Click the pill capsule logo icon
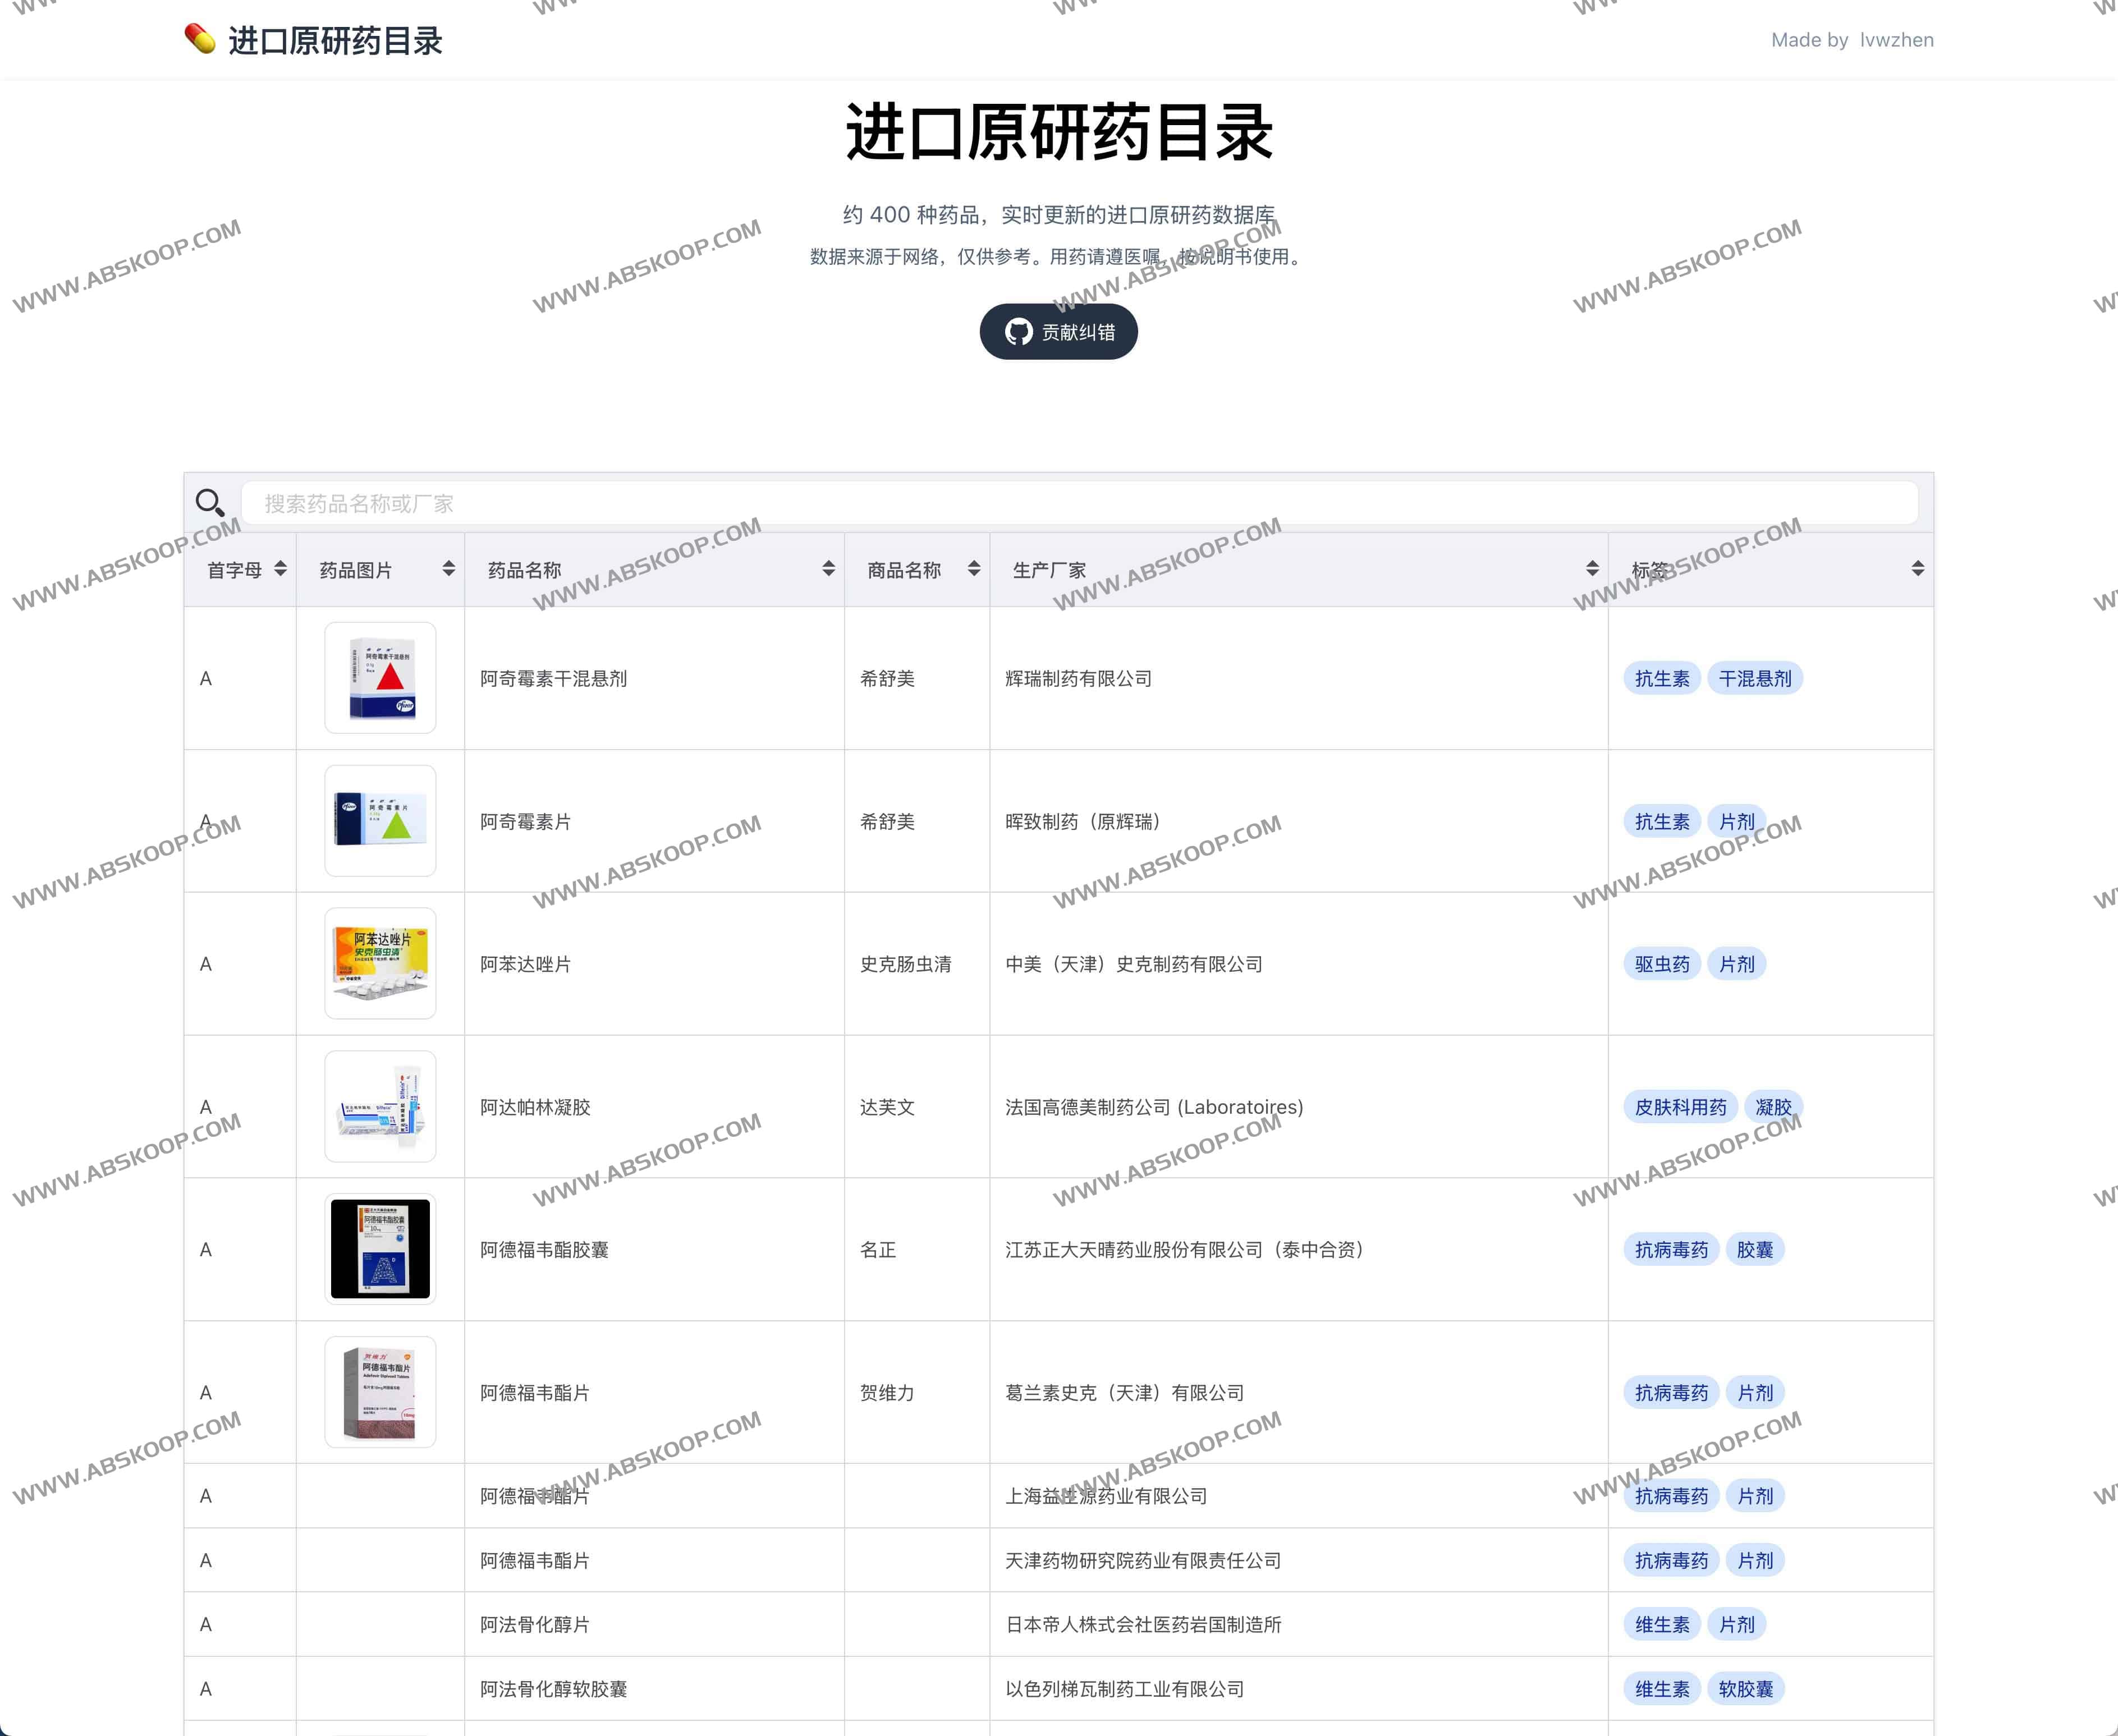The width and height of the screenshot is (2118, 1736). pyautogui.click(x=200, y=39)
